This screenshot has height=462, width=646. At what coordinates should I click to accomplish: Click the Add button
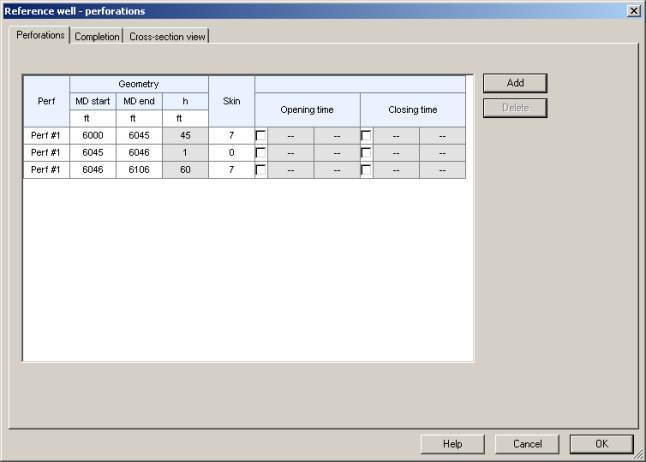pyautogui.click(x=515, y=83)
